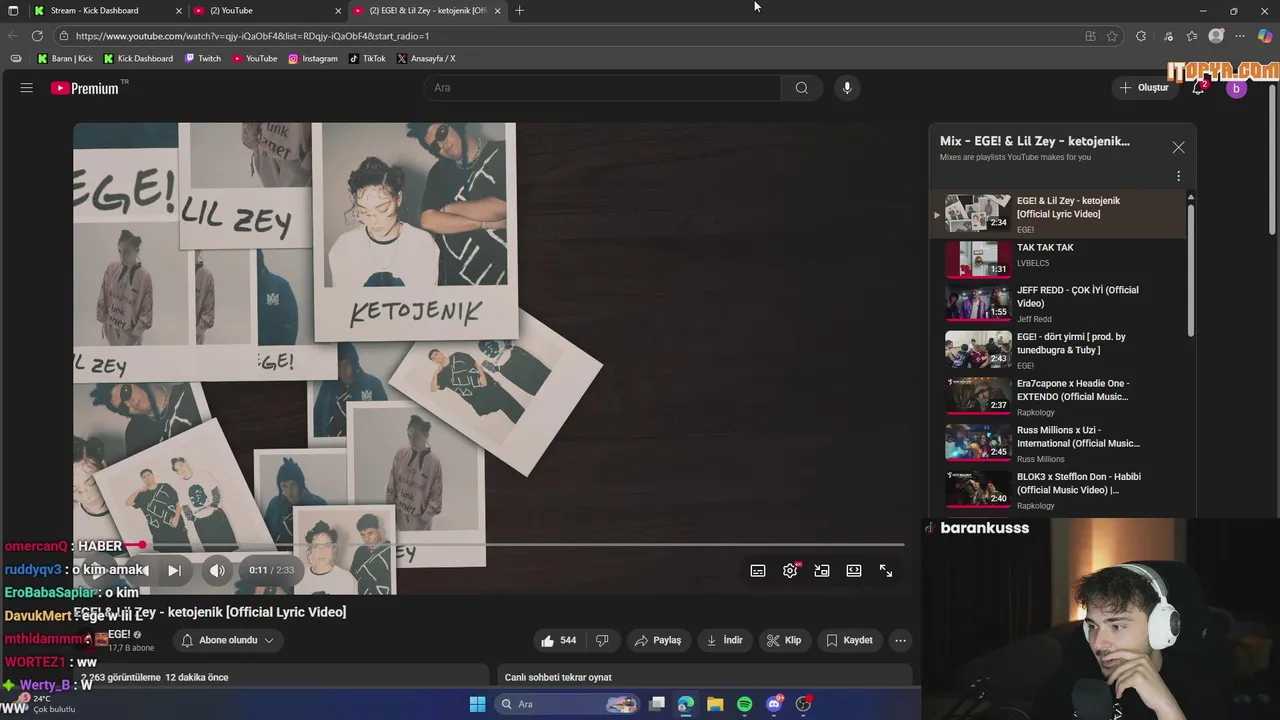Play EGE! - dört yirmi playlist item
Viewport: 1280px width, 720px height.
click(x=1060, y=350)
